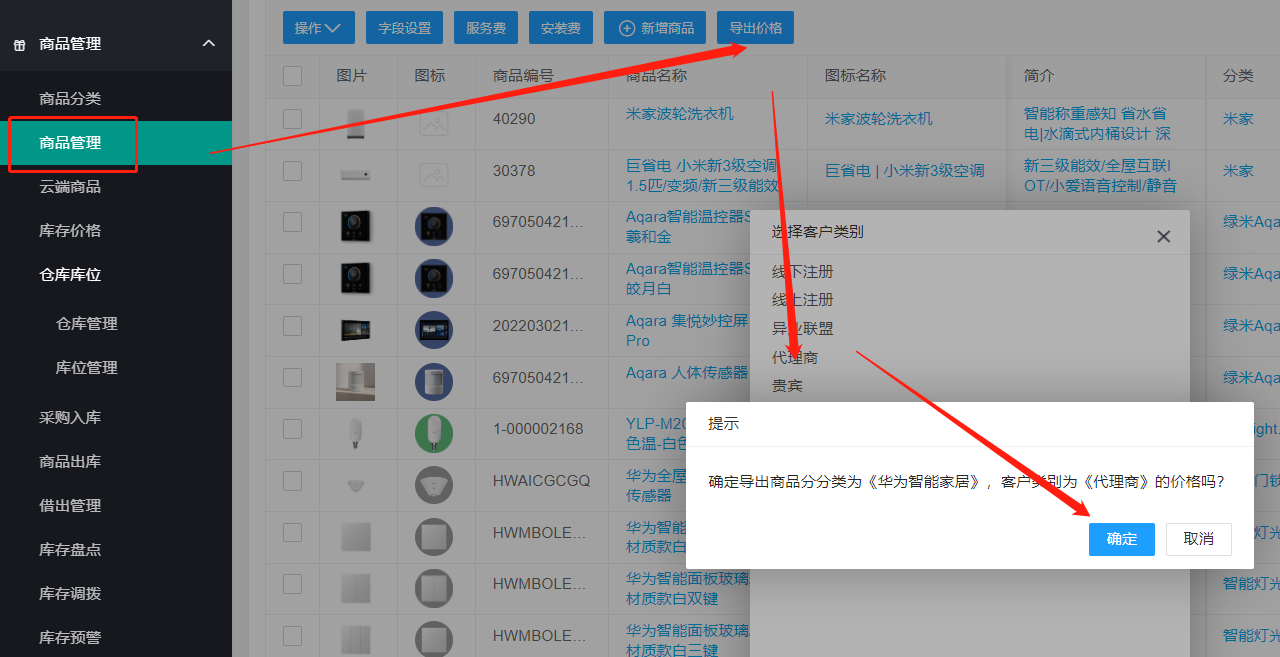1280x657 pixels.
Task: Check the Aqara 人体传感器 row checkbox
Action: click(x=292, y=377)
